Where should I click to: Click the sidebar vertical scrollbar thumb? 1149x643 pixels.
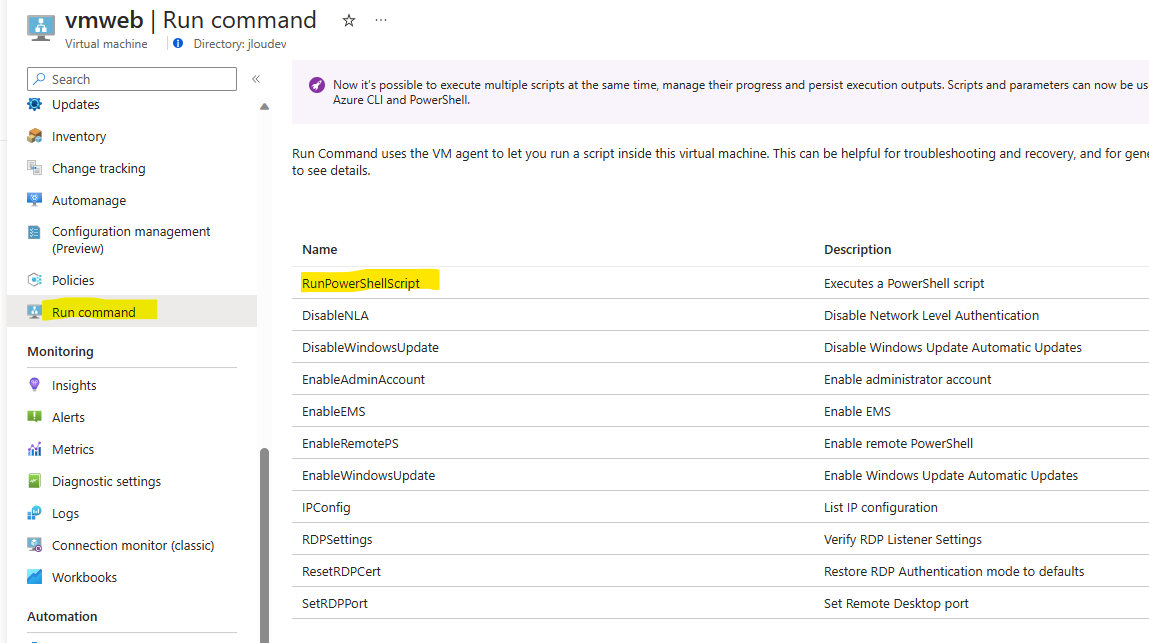click(x=265, y=545)
